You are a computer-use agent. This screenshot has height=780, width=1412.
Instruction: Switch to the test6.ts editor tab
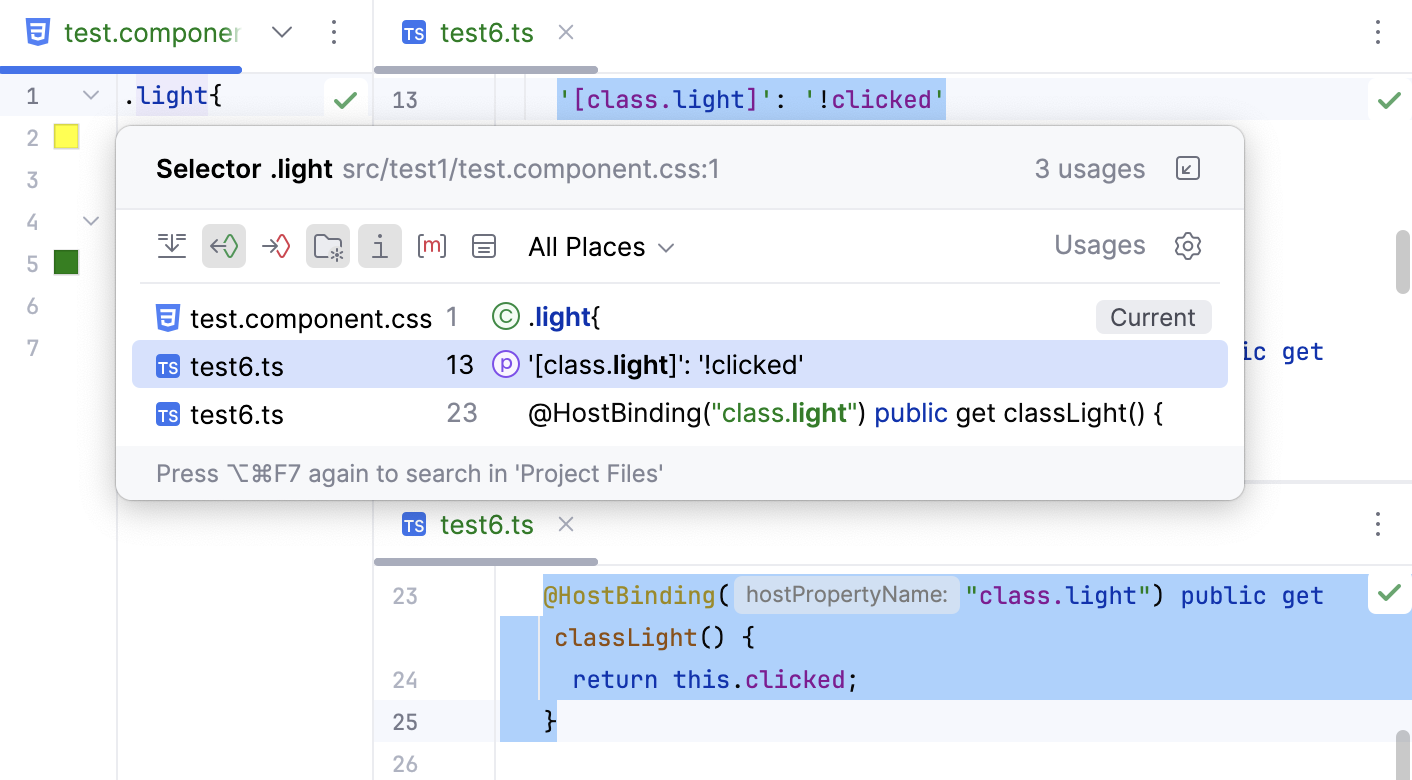(x=487, y=32)
